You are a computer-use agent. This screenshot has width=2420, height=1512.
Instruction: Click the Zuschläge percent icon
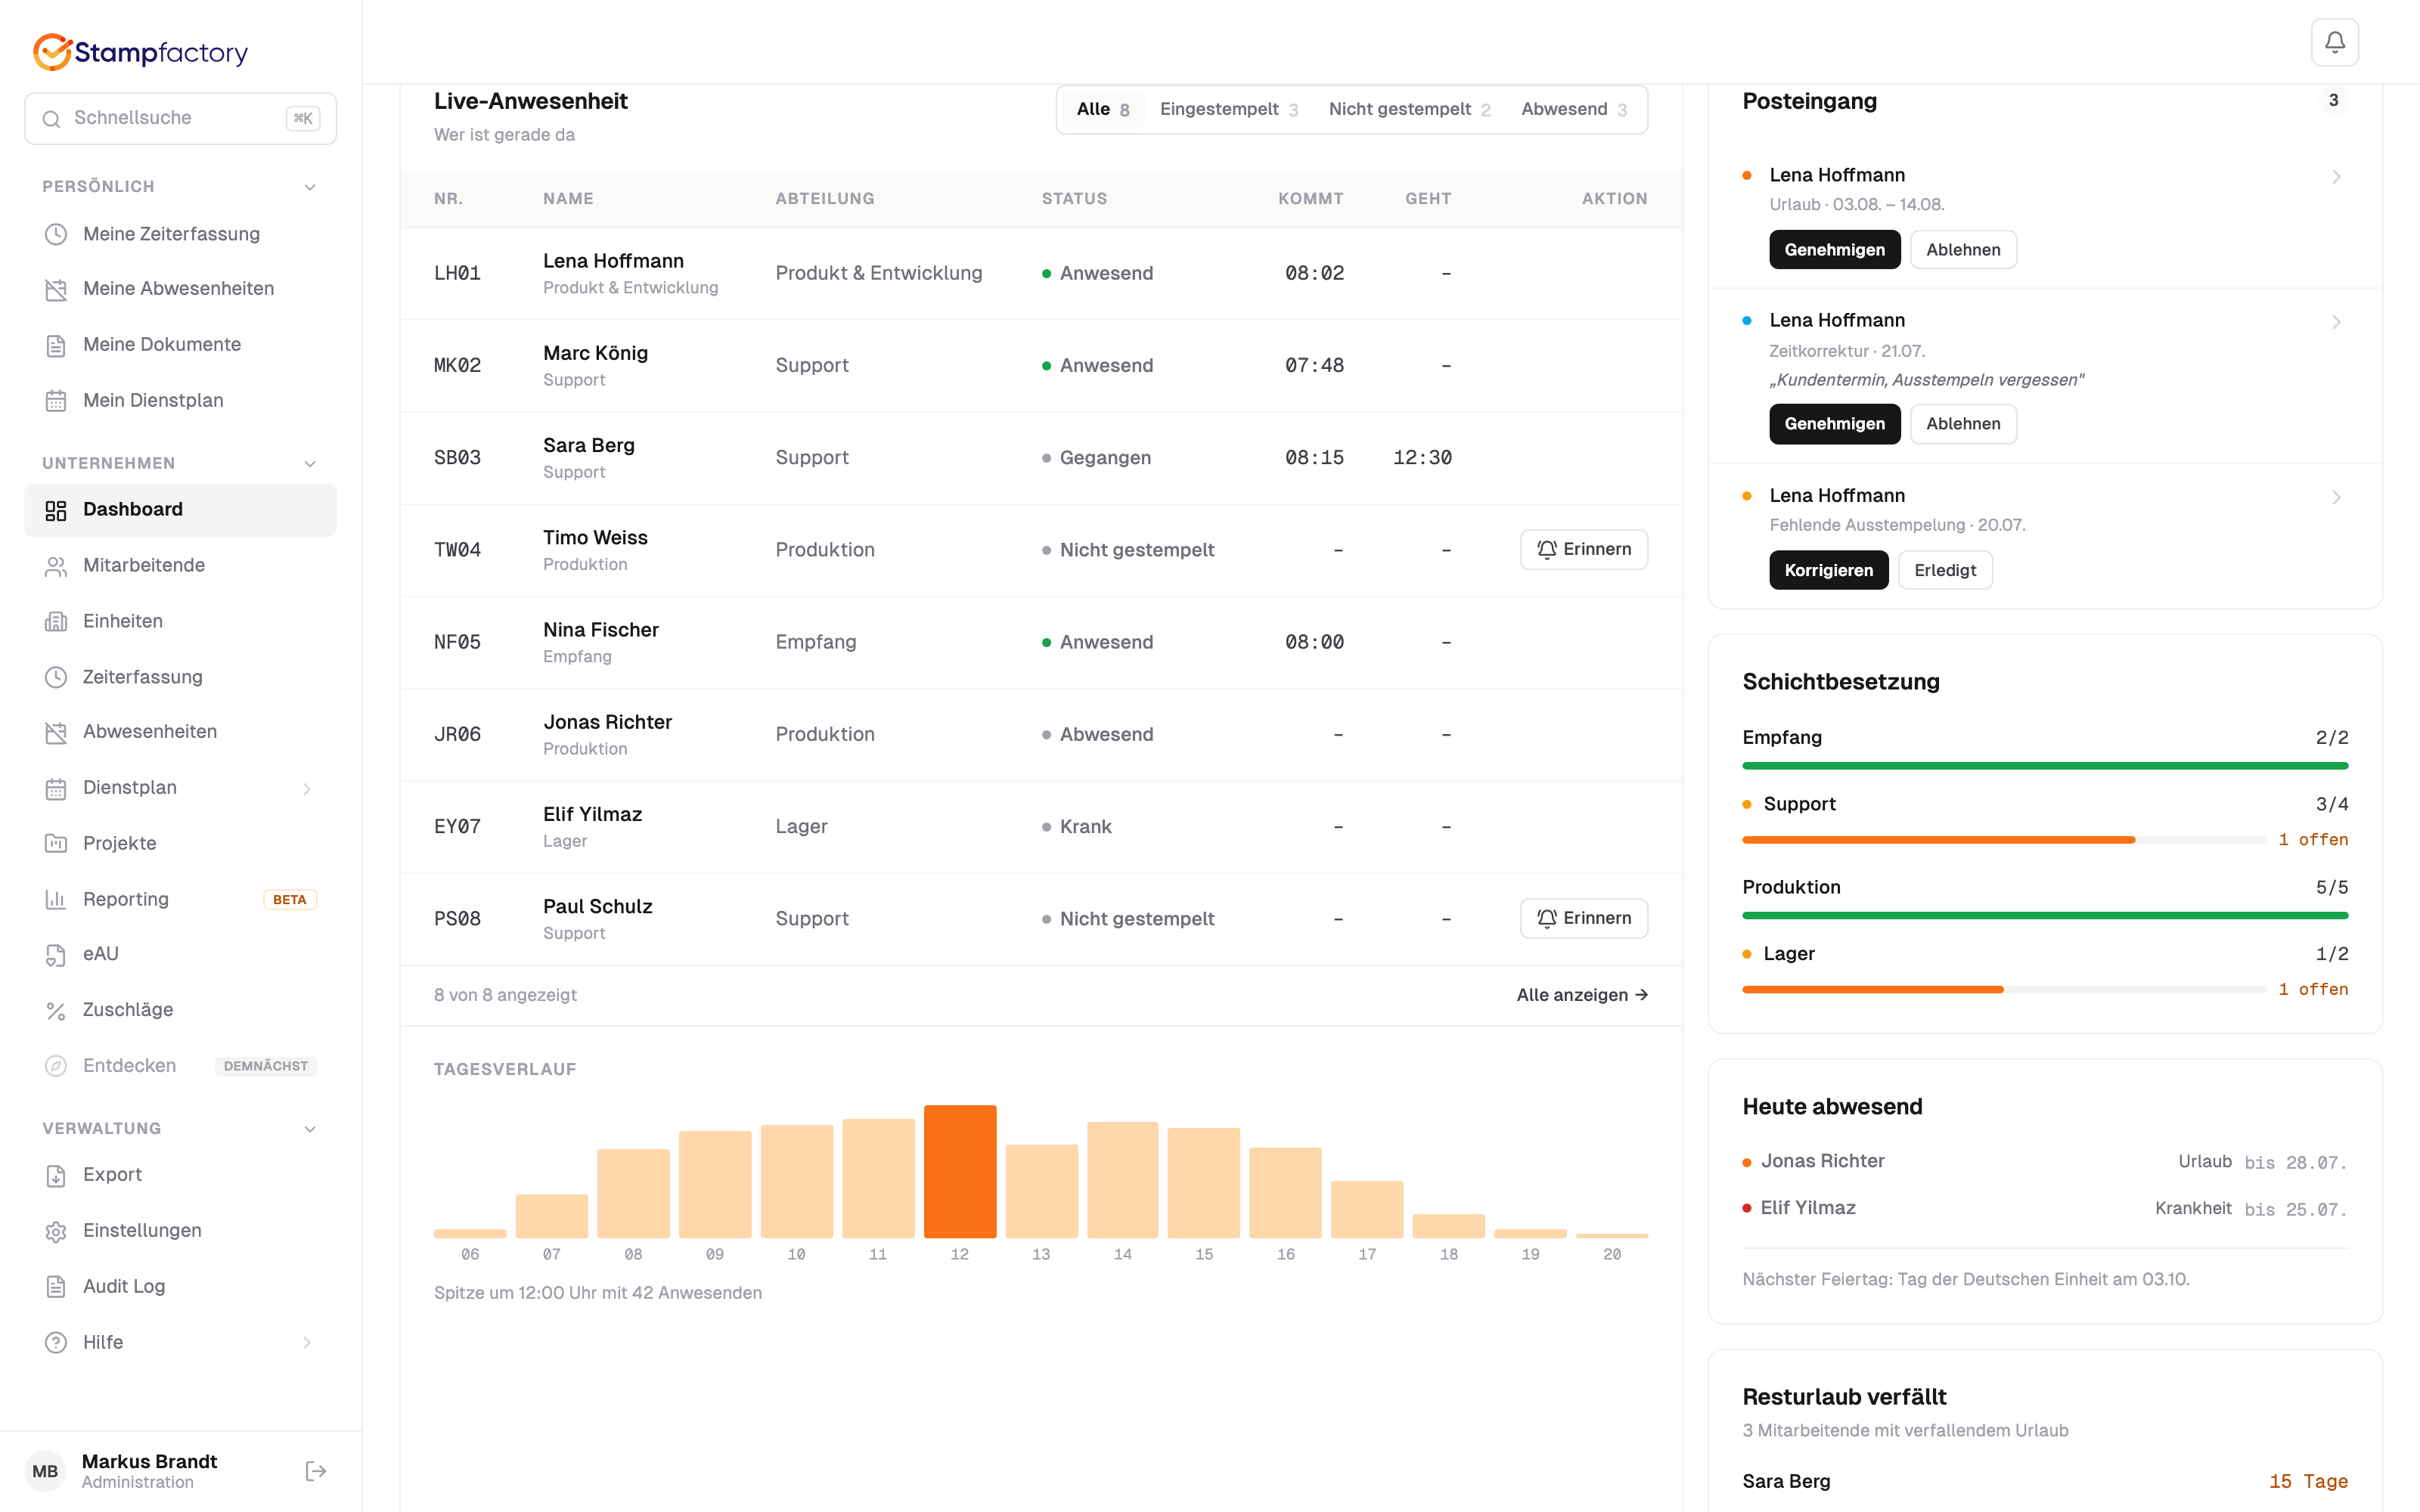click(56, 1010)
